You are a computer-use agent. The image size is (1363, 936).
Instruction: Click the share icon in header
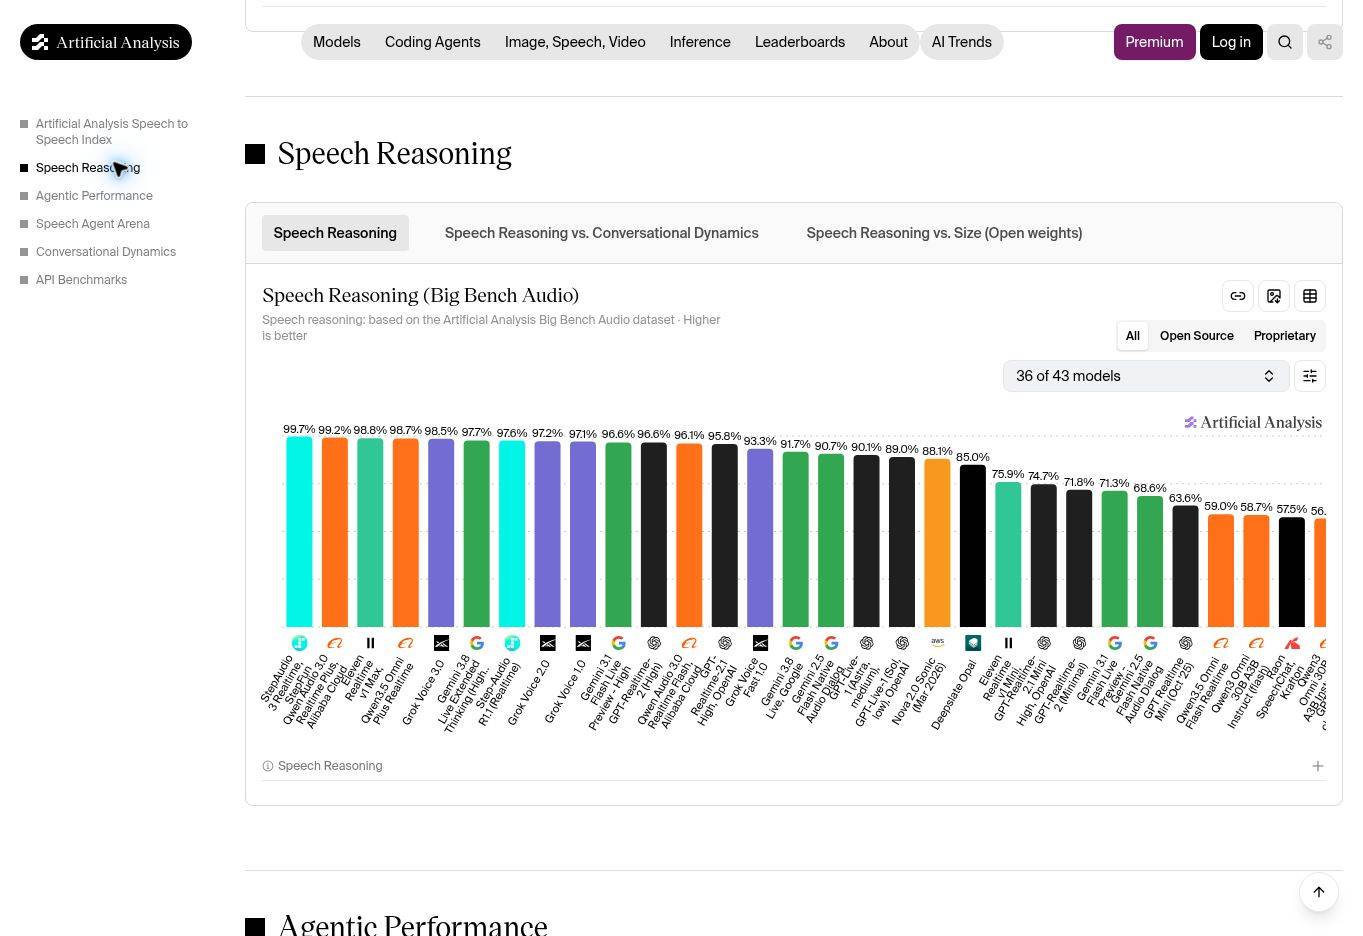1325,42
